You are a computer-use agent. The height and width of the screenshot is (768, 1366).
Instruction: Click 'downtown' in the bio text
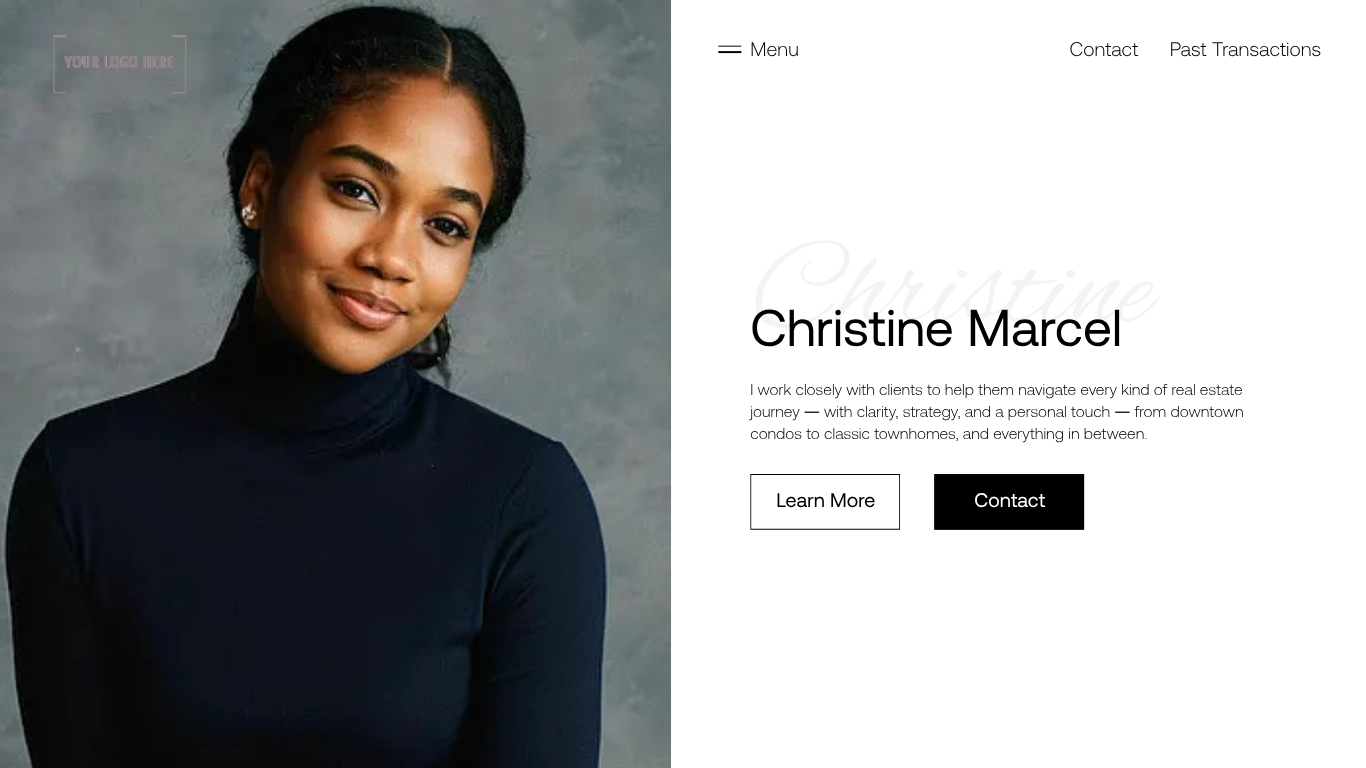(1207, 412)
